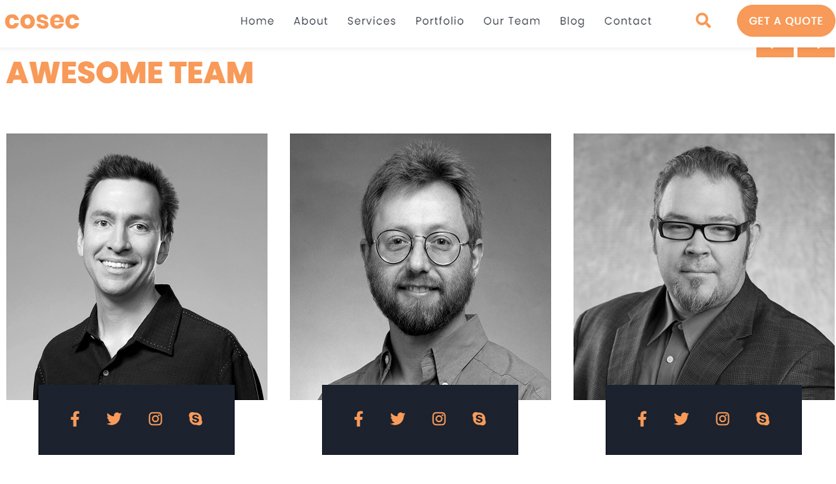Open Twitter icon under third team member

(x=681, y=419)
